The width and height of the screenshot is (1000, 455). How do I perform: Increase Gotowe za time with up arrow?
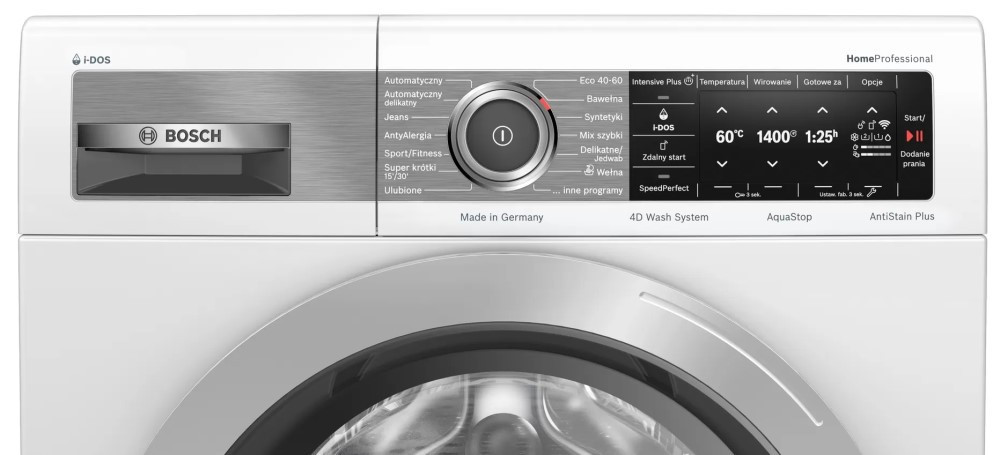pos(822,109)
